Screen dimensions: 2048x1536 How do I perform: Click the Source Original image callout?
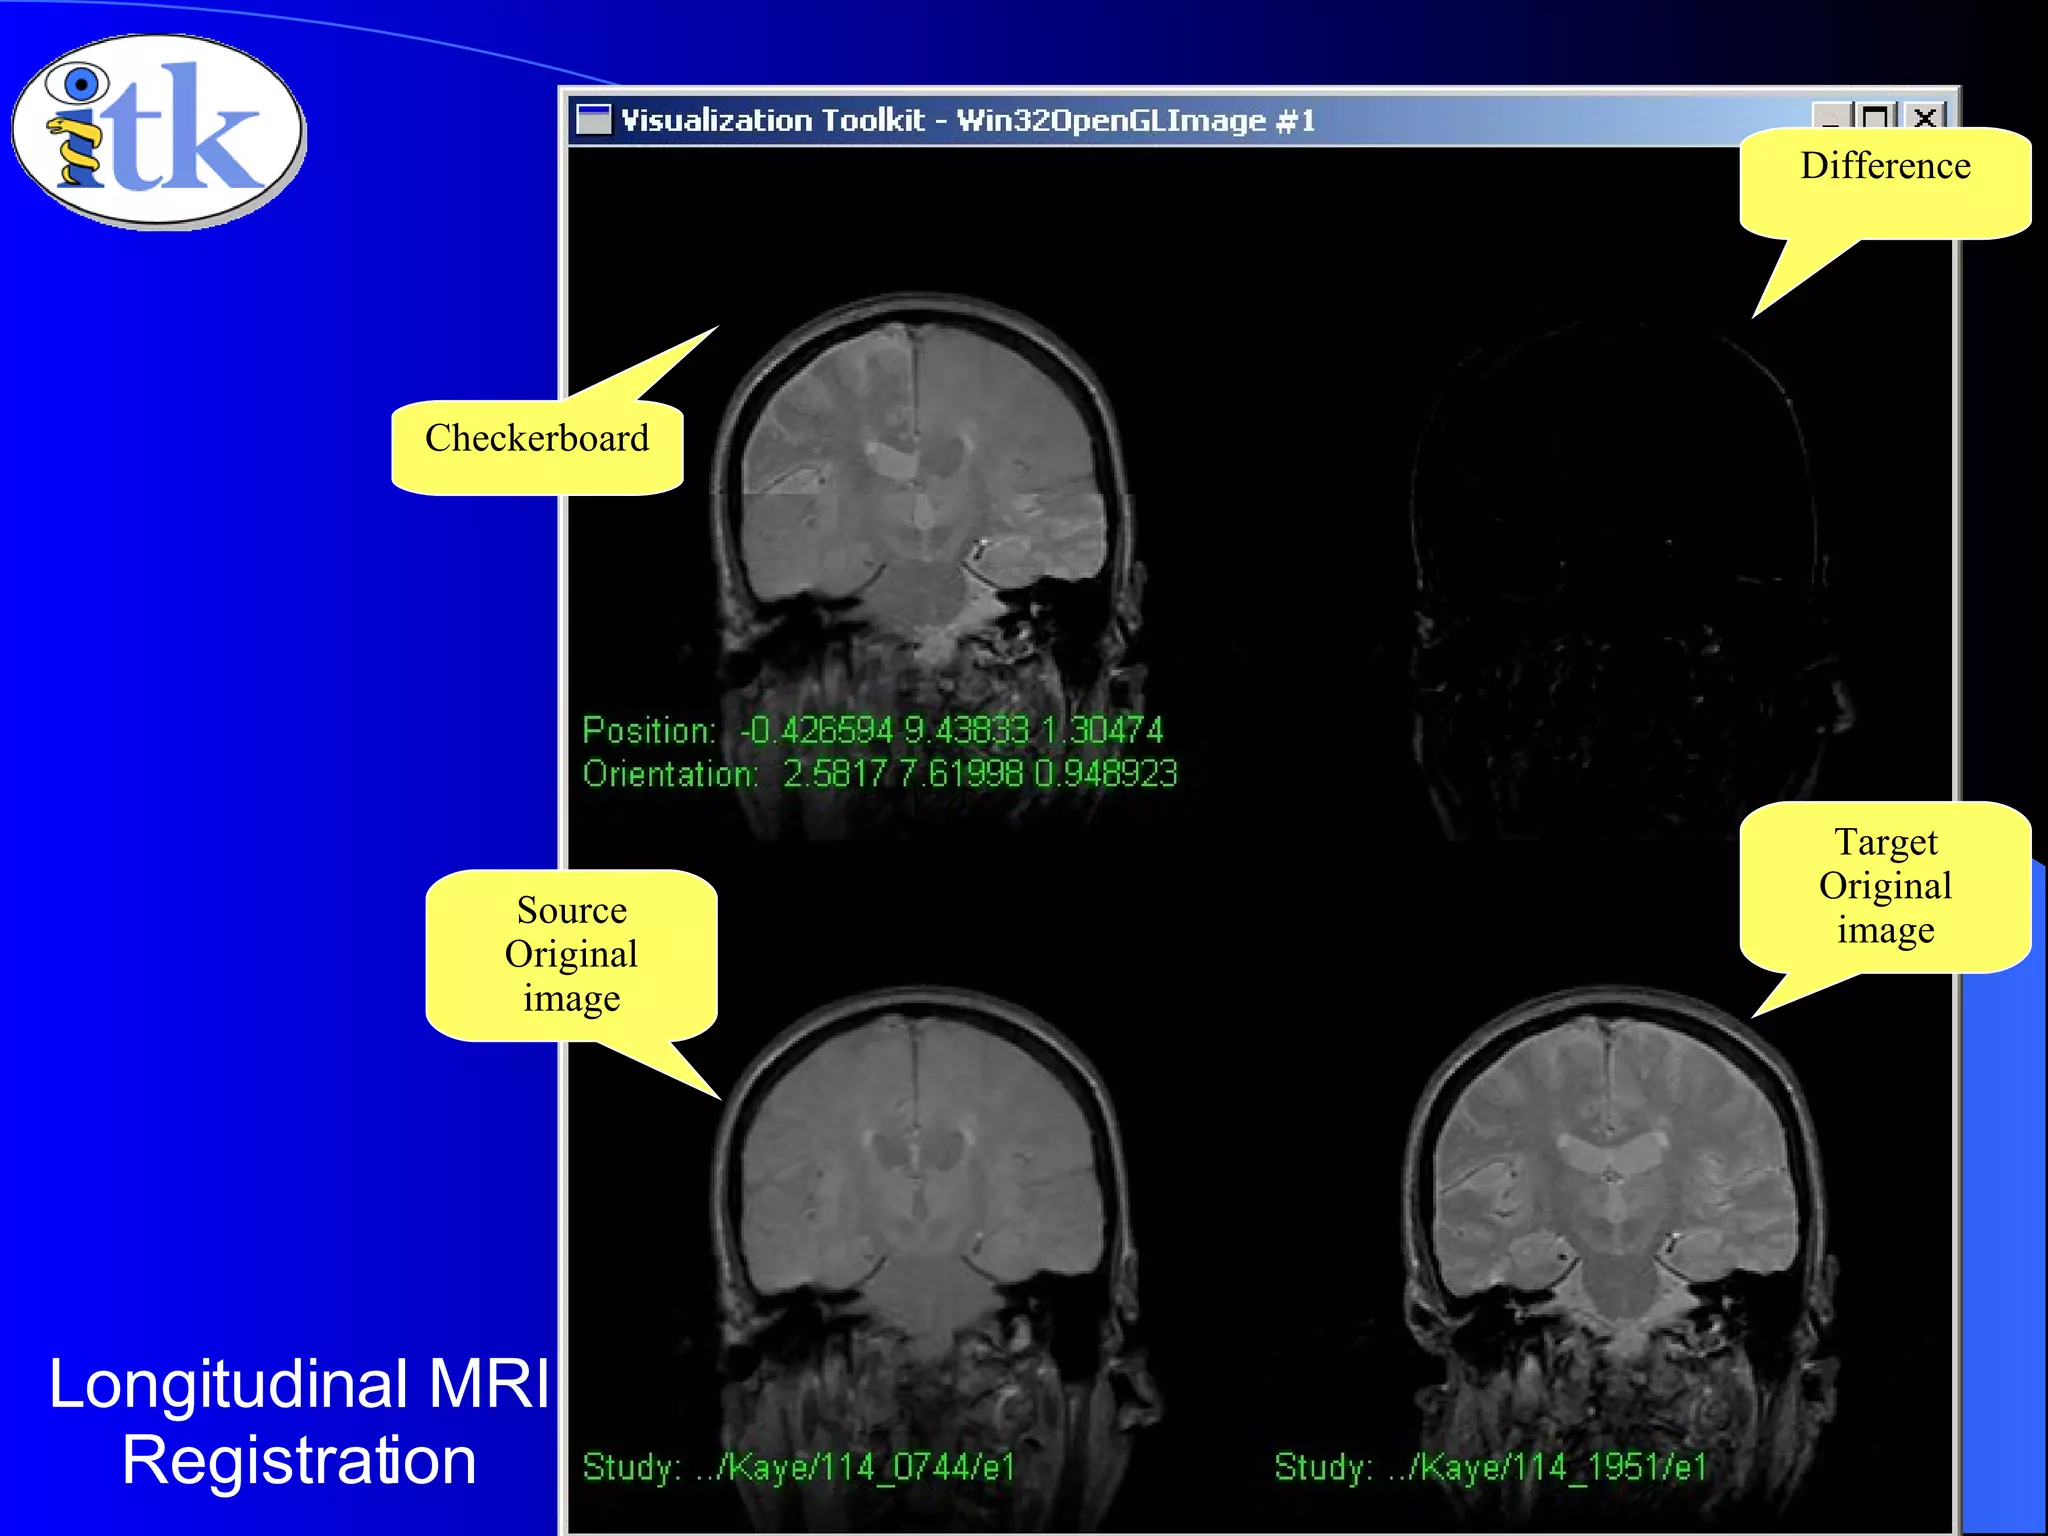click(x=571, y=954)
